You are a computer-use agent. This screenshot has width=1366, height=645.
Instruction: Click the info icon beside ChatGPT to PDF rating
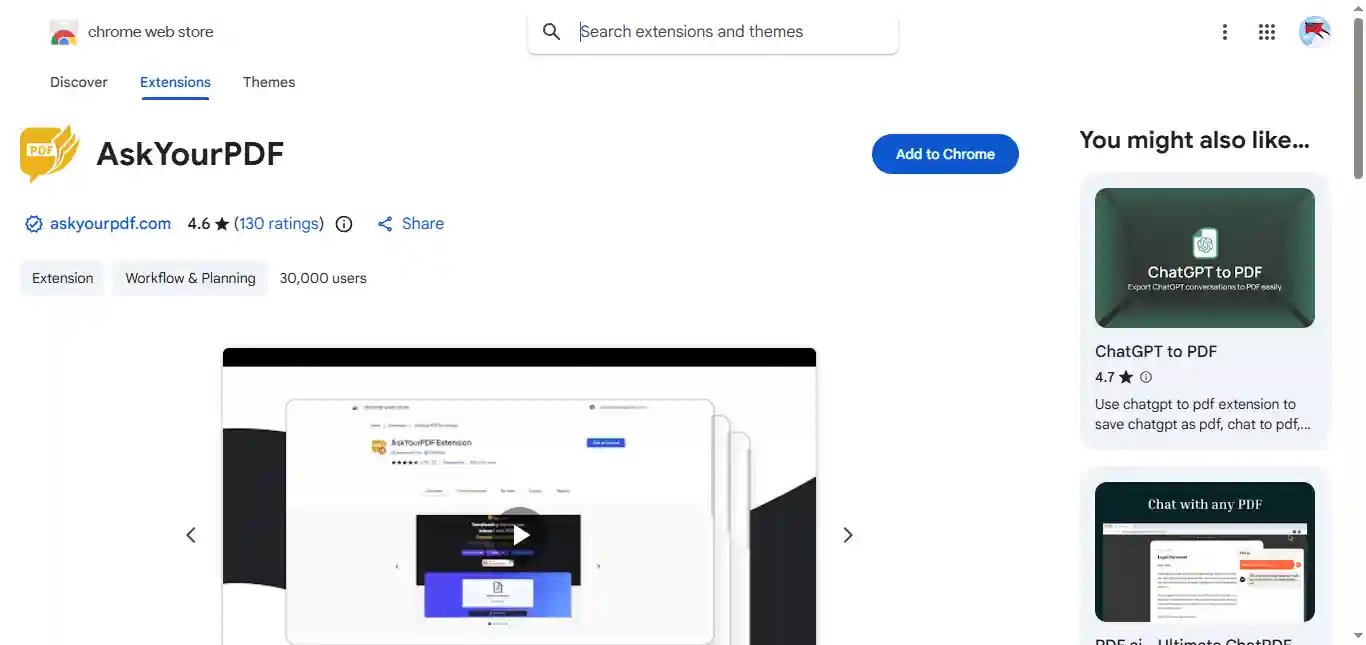pyautogui.click(x=1146, y=377)
